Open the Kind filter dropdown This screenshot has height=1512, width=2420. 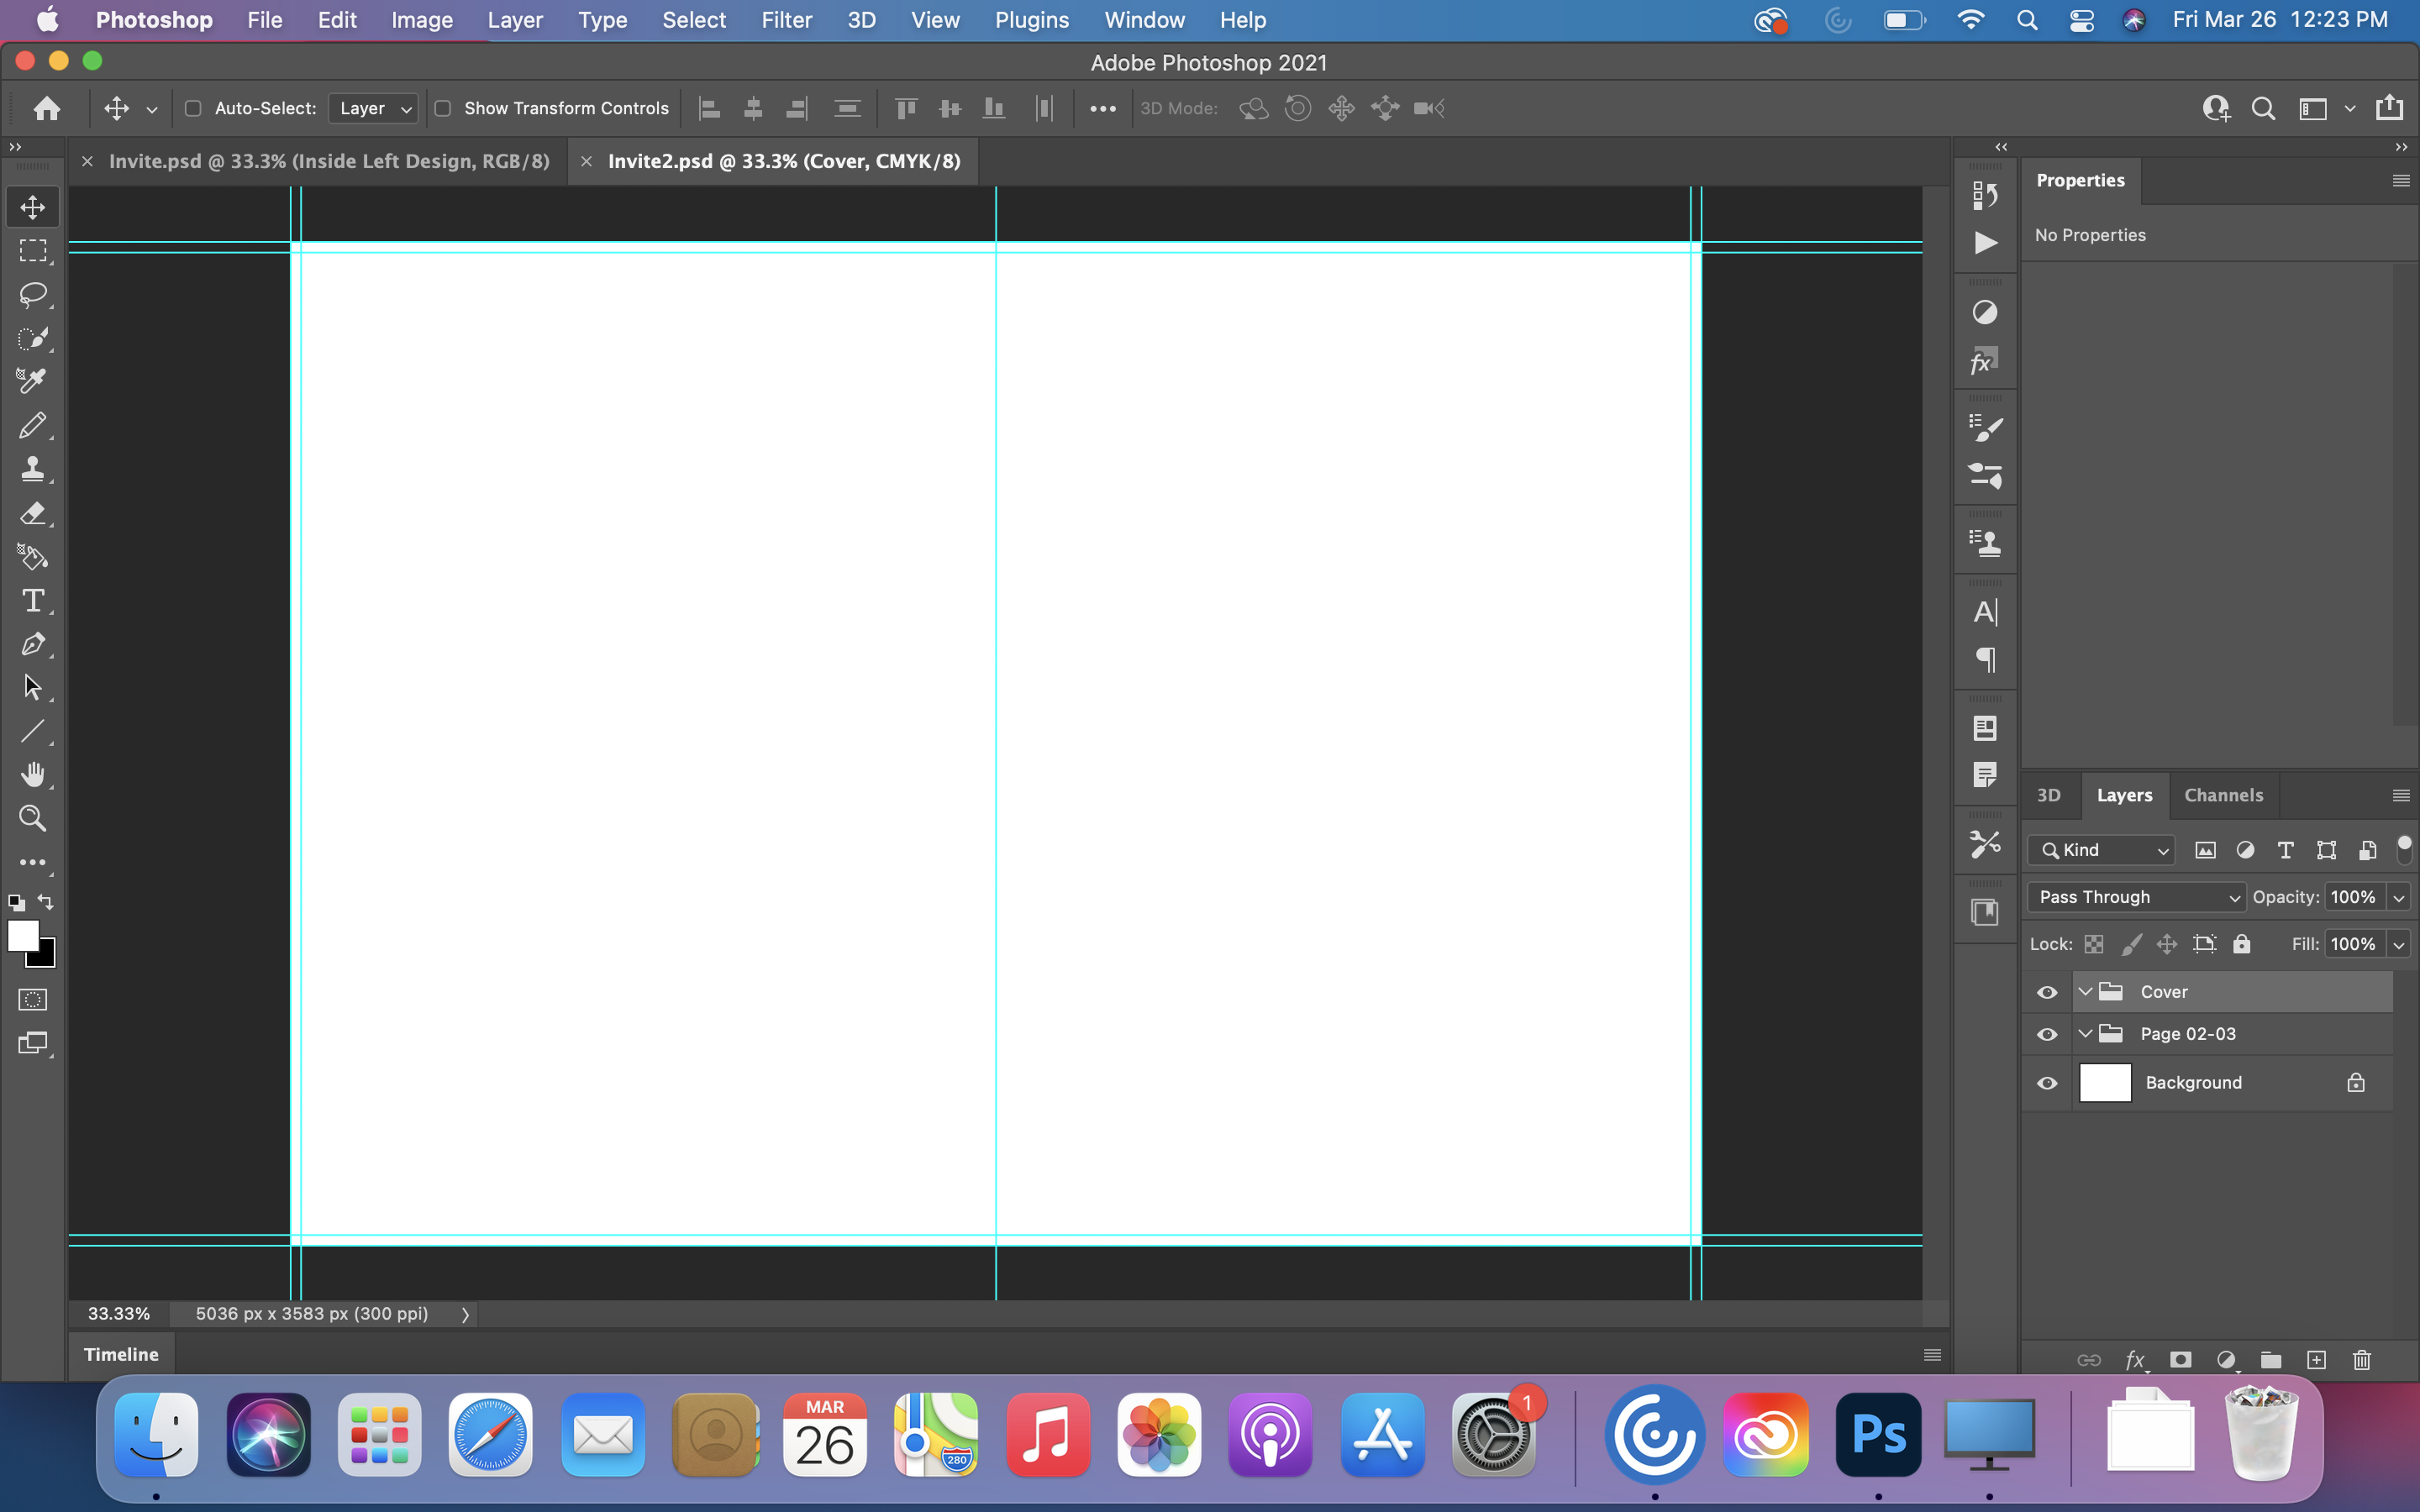point(2102,850)
